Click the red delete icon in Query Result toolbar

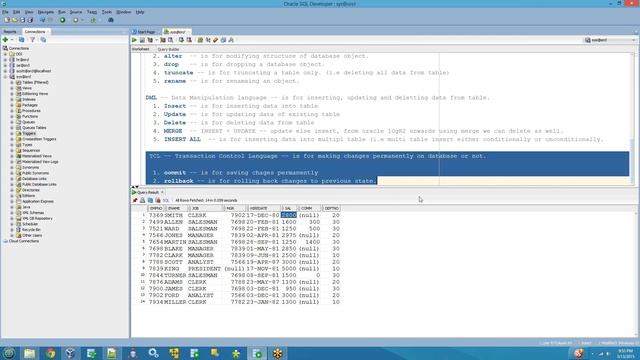[x=158, y=200]
